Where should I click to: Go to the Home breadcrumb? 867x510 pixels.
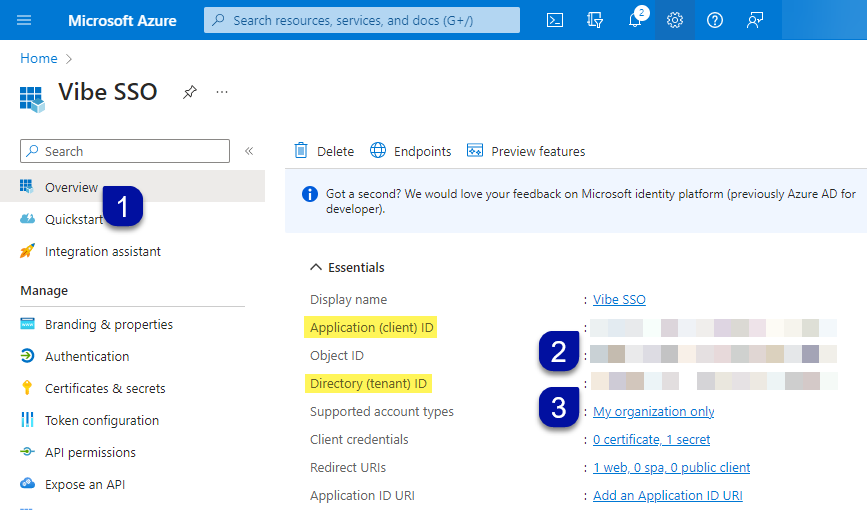(39, 58)
